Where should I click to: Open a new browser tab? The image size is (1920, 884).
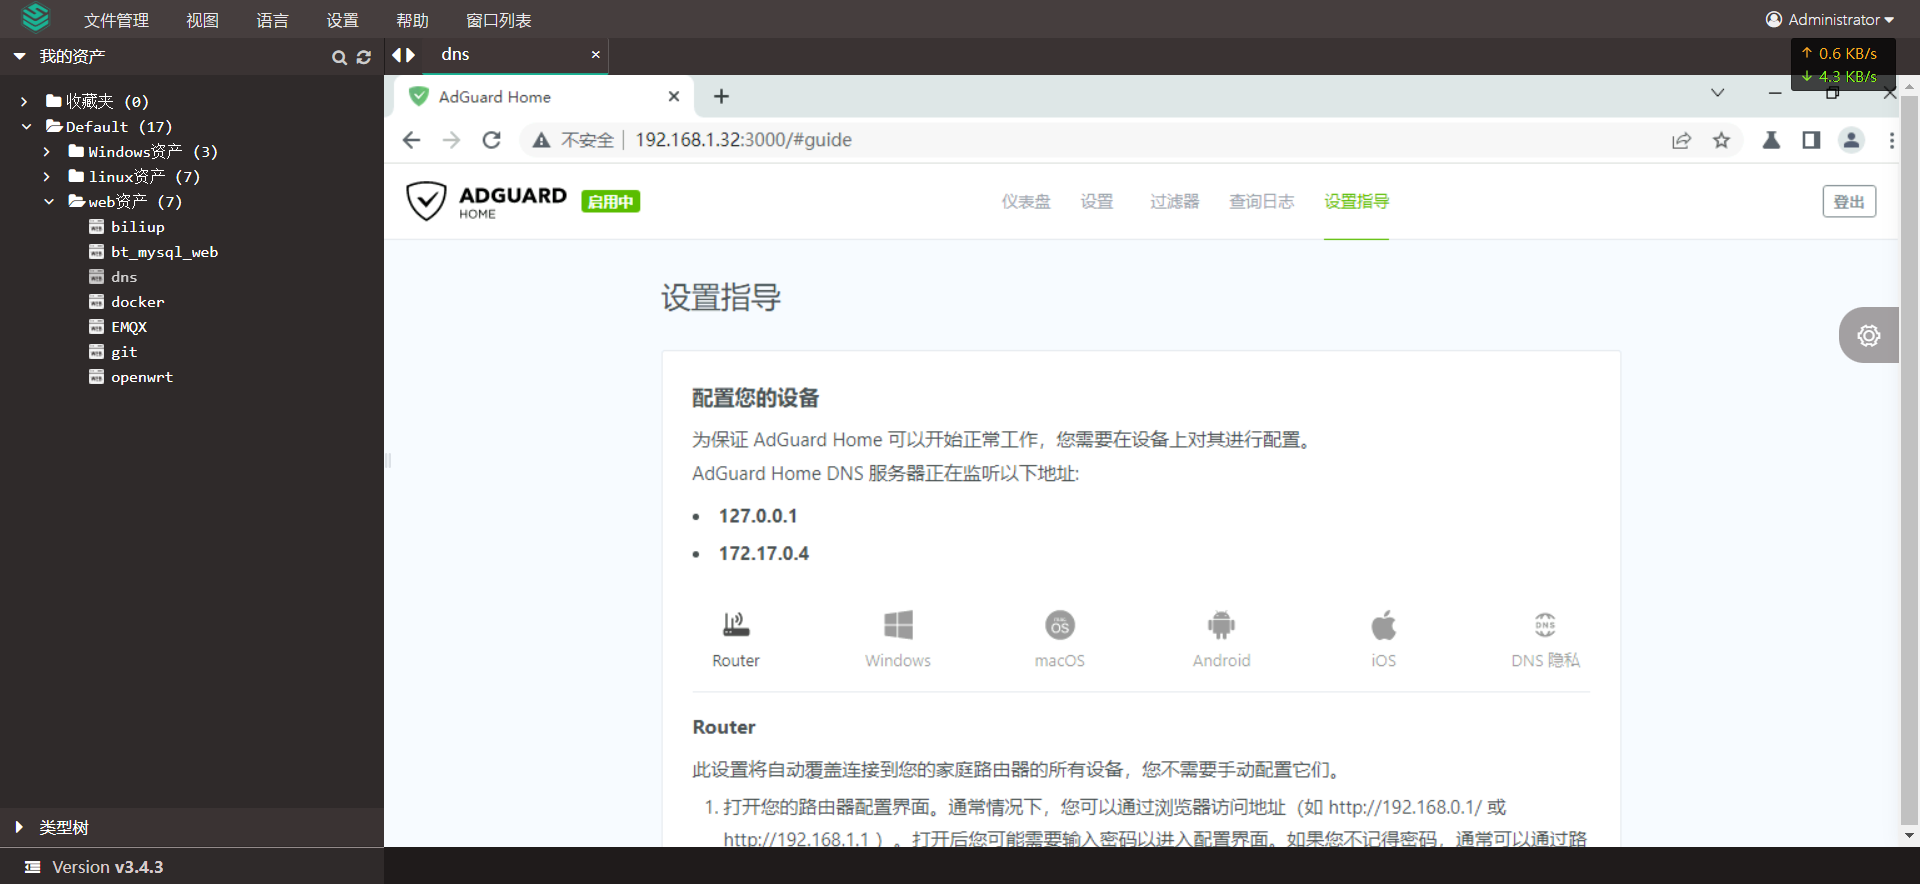point(721,96)
